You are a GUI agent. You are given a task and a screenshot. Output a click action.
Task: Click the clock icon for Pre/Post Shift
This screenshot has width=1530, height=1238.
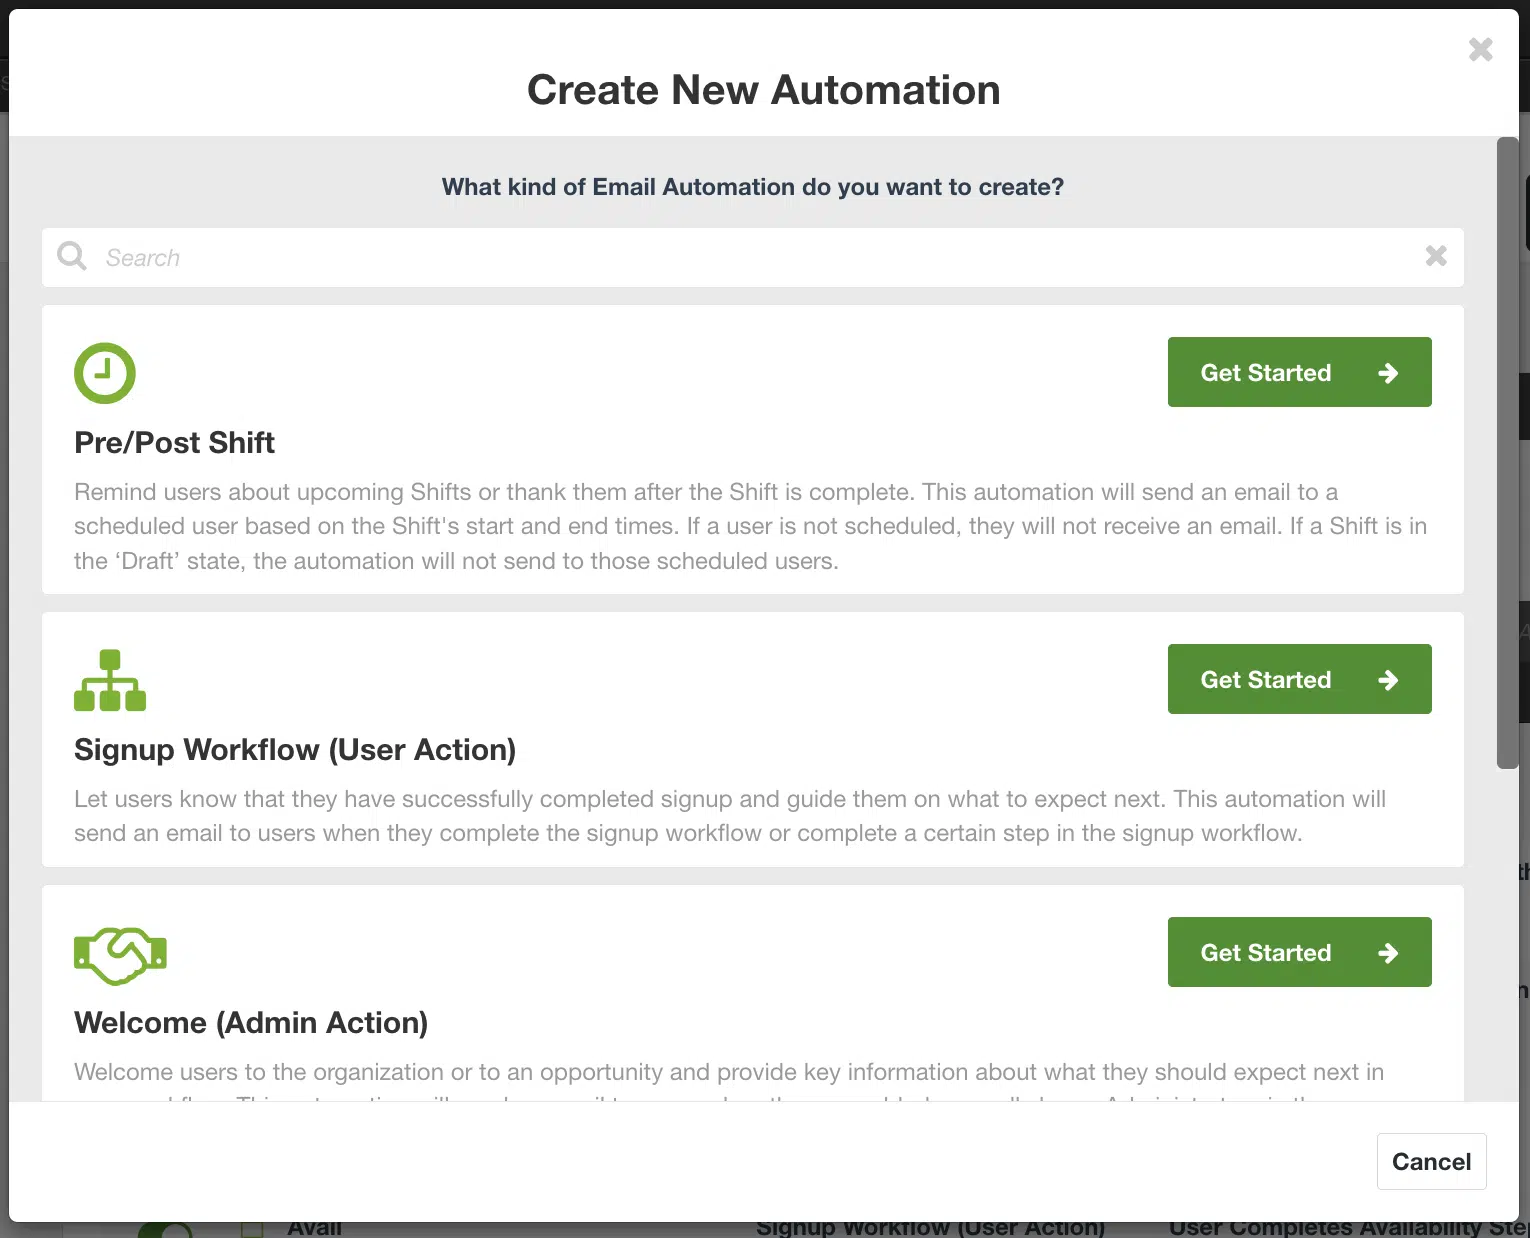coord(104,373)
